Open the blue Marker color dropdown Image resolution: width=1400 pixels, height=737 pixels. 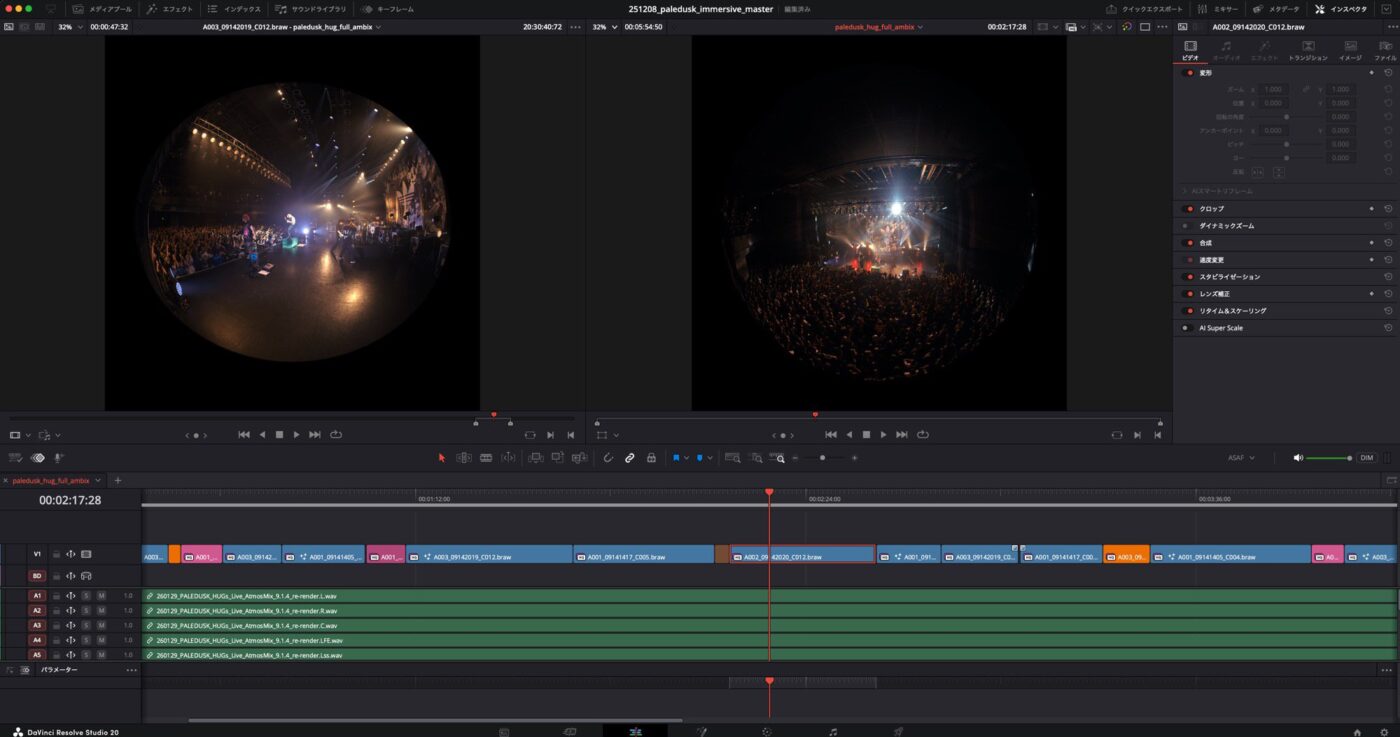click(711, 458)
